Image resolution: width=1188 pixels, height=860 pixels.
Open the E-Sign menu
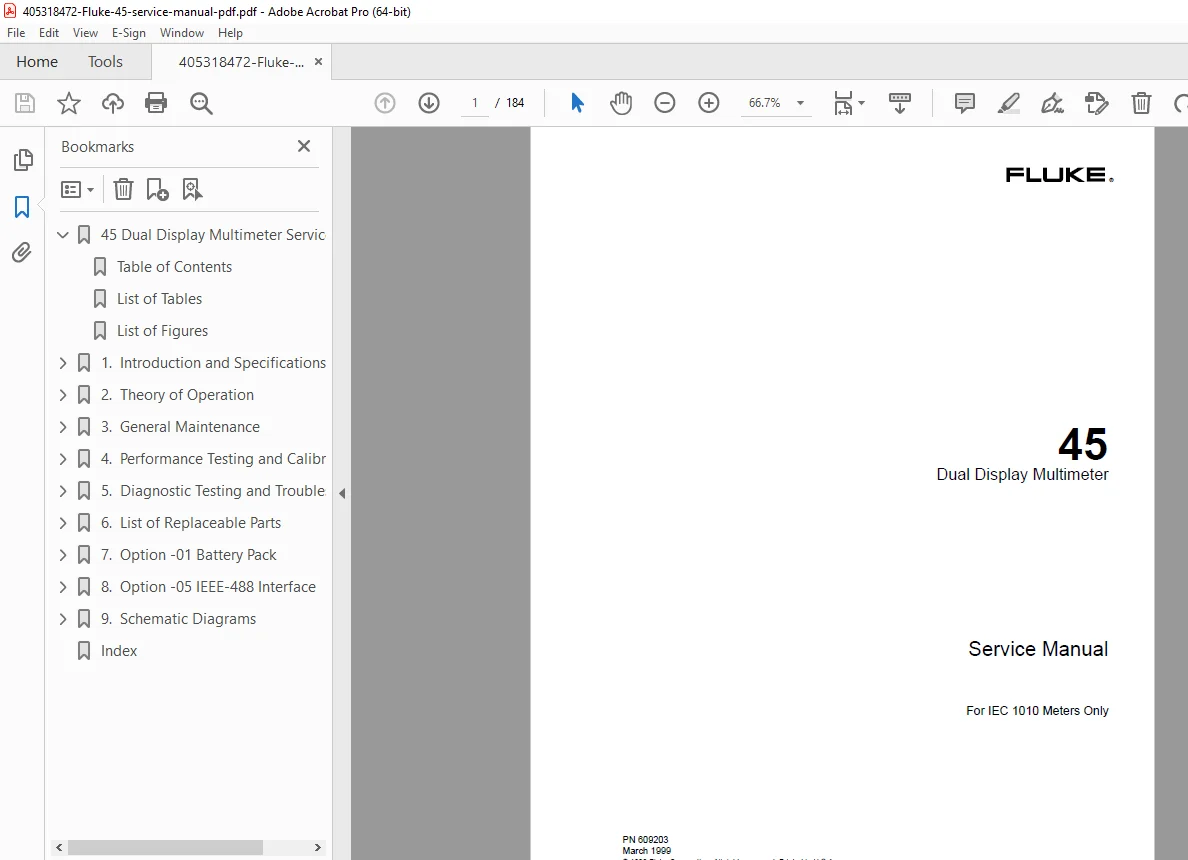[x=128, y=33]
